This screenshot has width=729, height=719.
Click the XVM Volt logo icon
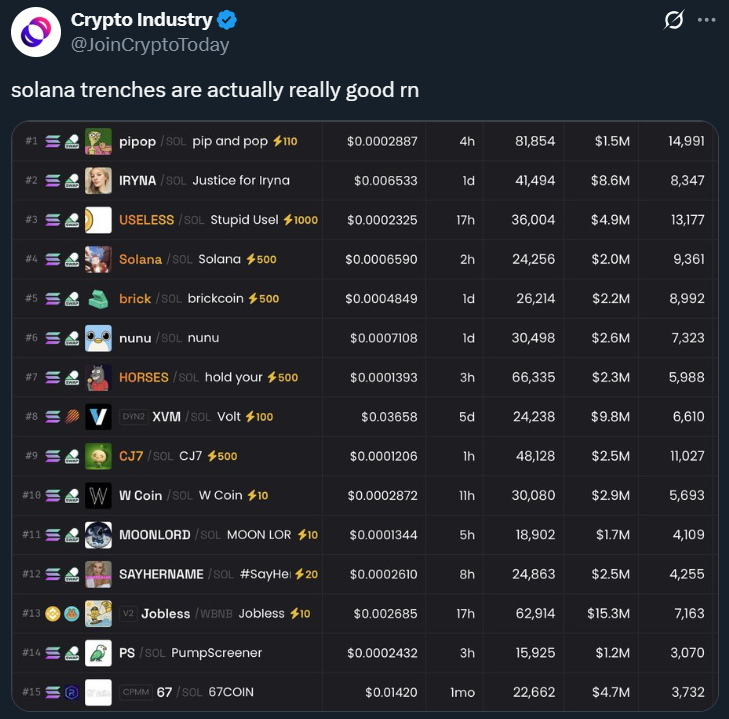pyautogui.click(x=98, y=417)
